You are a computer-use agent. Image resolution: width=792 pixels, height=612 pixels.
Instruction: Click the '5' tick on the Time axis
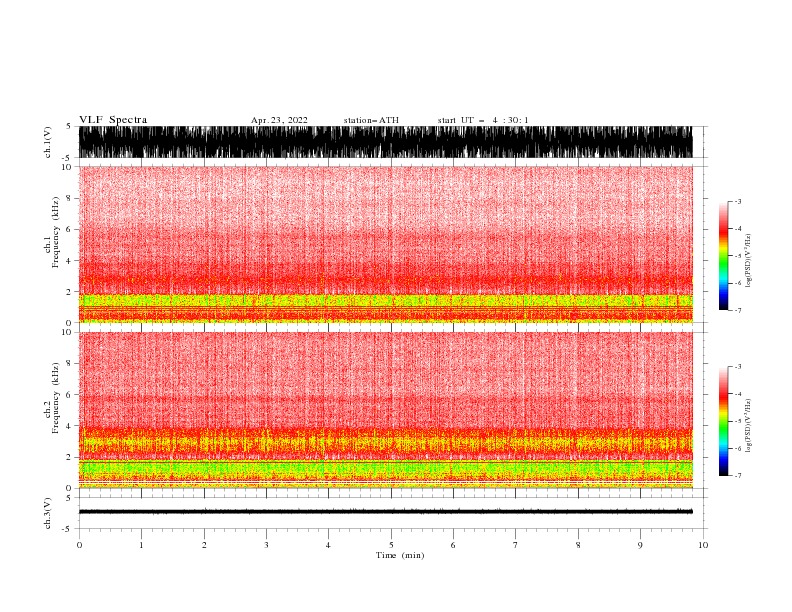point(391,545)
